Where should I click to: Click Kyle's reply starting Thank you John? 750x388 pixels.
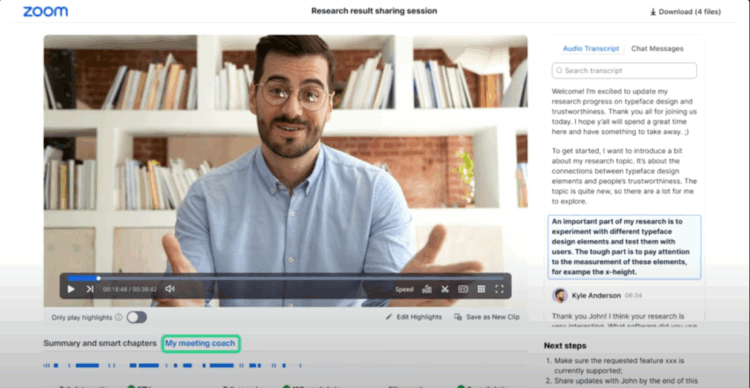click(624, 321)
